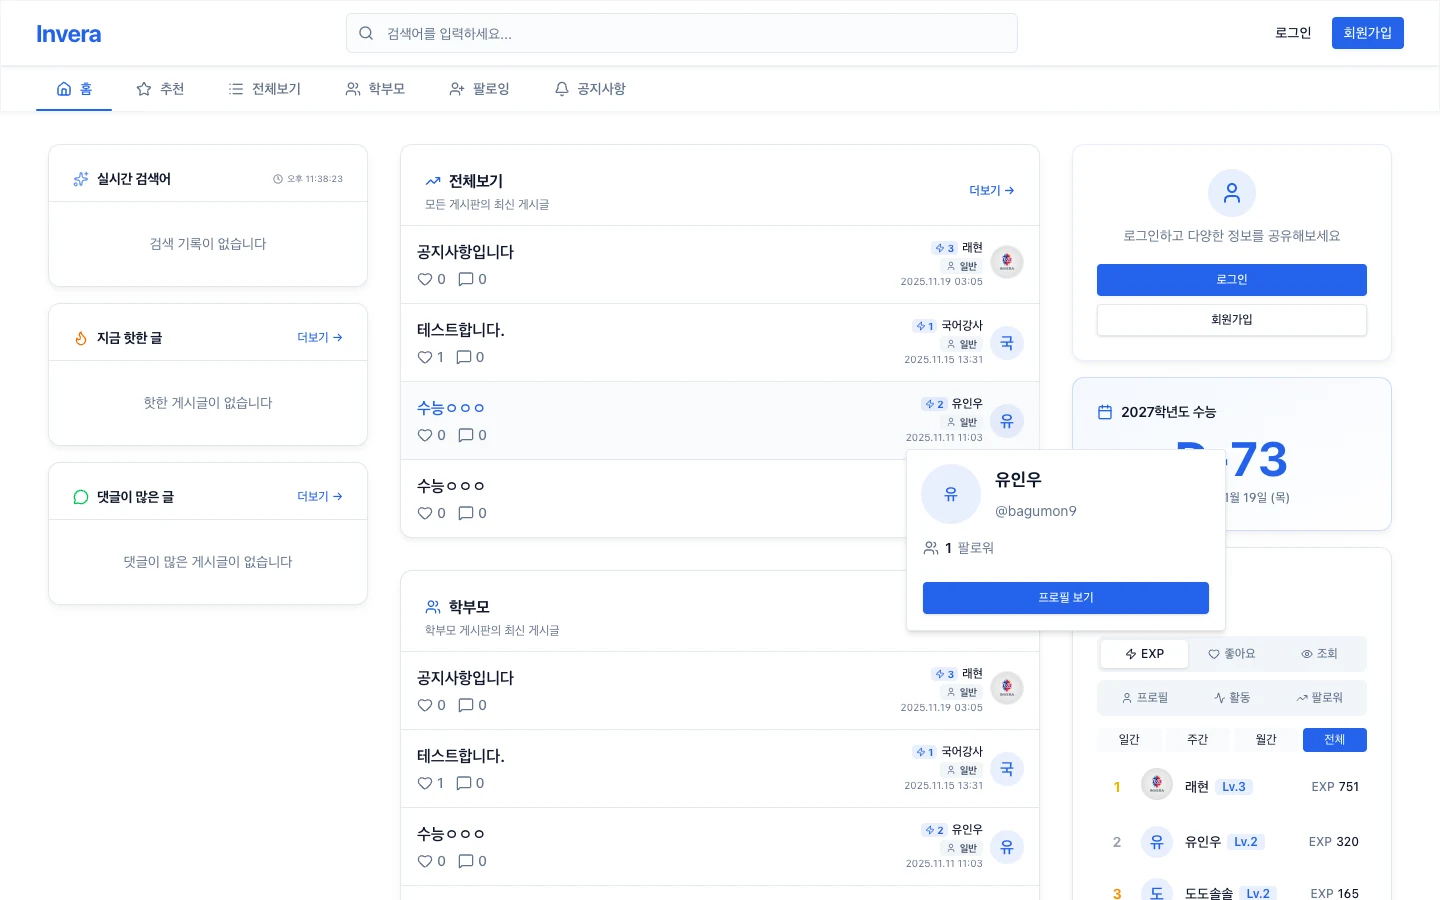Click 로그인 link in the top header
The width and height of the screenshot is (1440, 900).
click(1293, 33)
